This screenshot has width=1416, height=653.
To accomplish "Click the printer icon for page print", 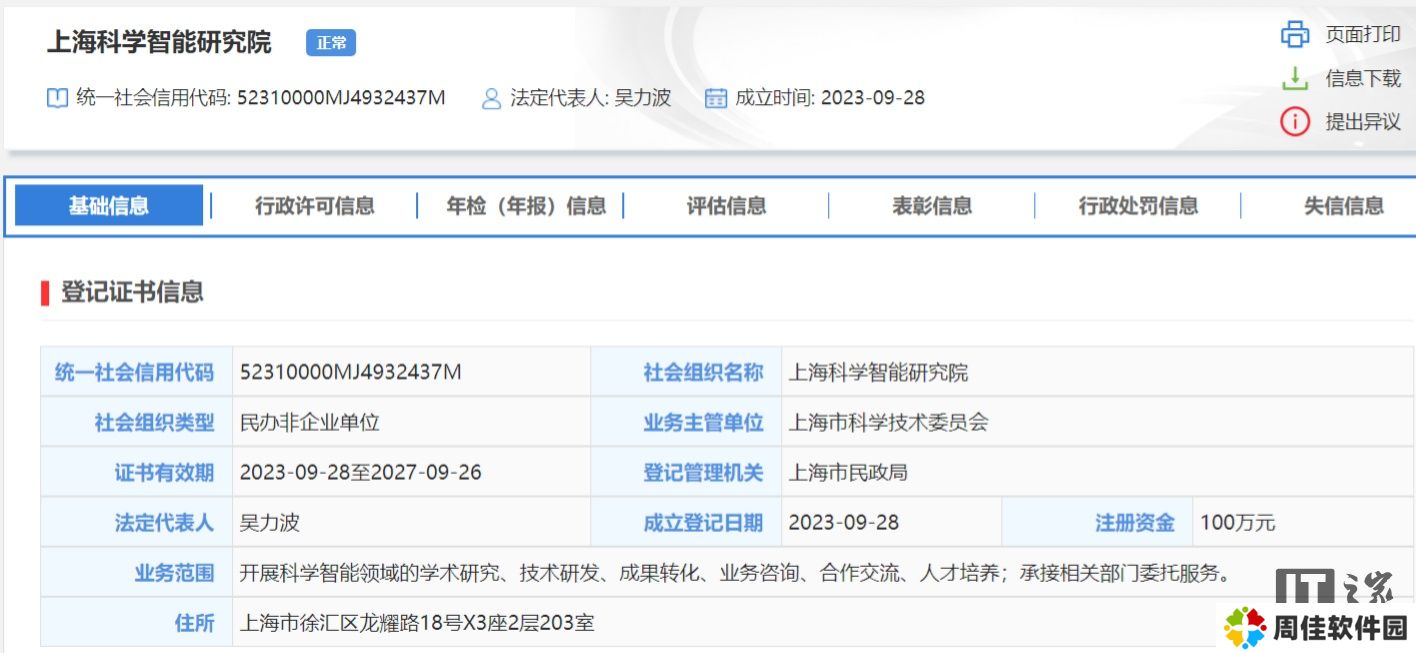I will click(x=1295, y=34).
